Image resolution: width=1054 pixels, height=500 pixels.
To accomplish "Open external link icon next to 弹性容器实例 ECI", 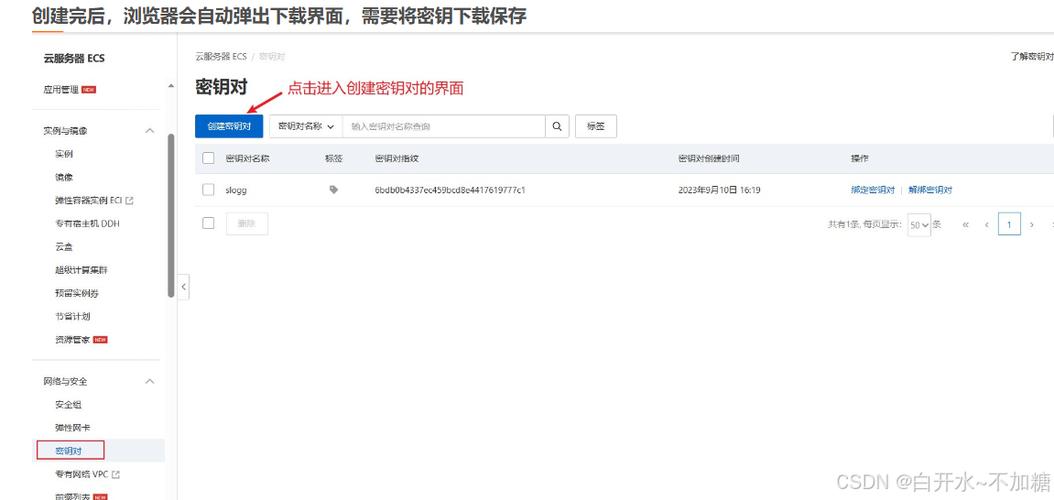I will pos(130,200).
